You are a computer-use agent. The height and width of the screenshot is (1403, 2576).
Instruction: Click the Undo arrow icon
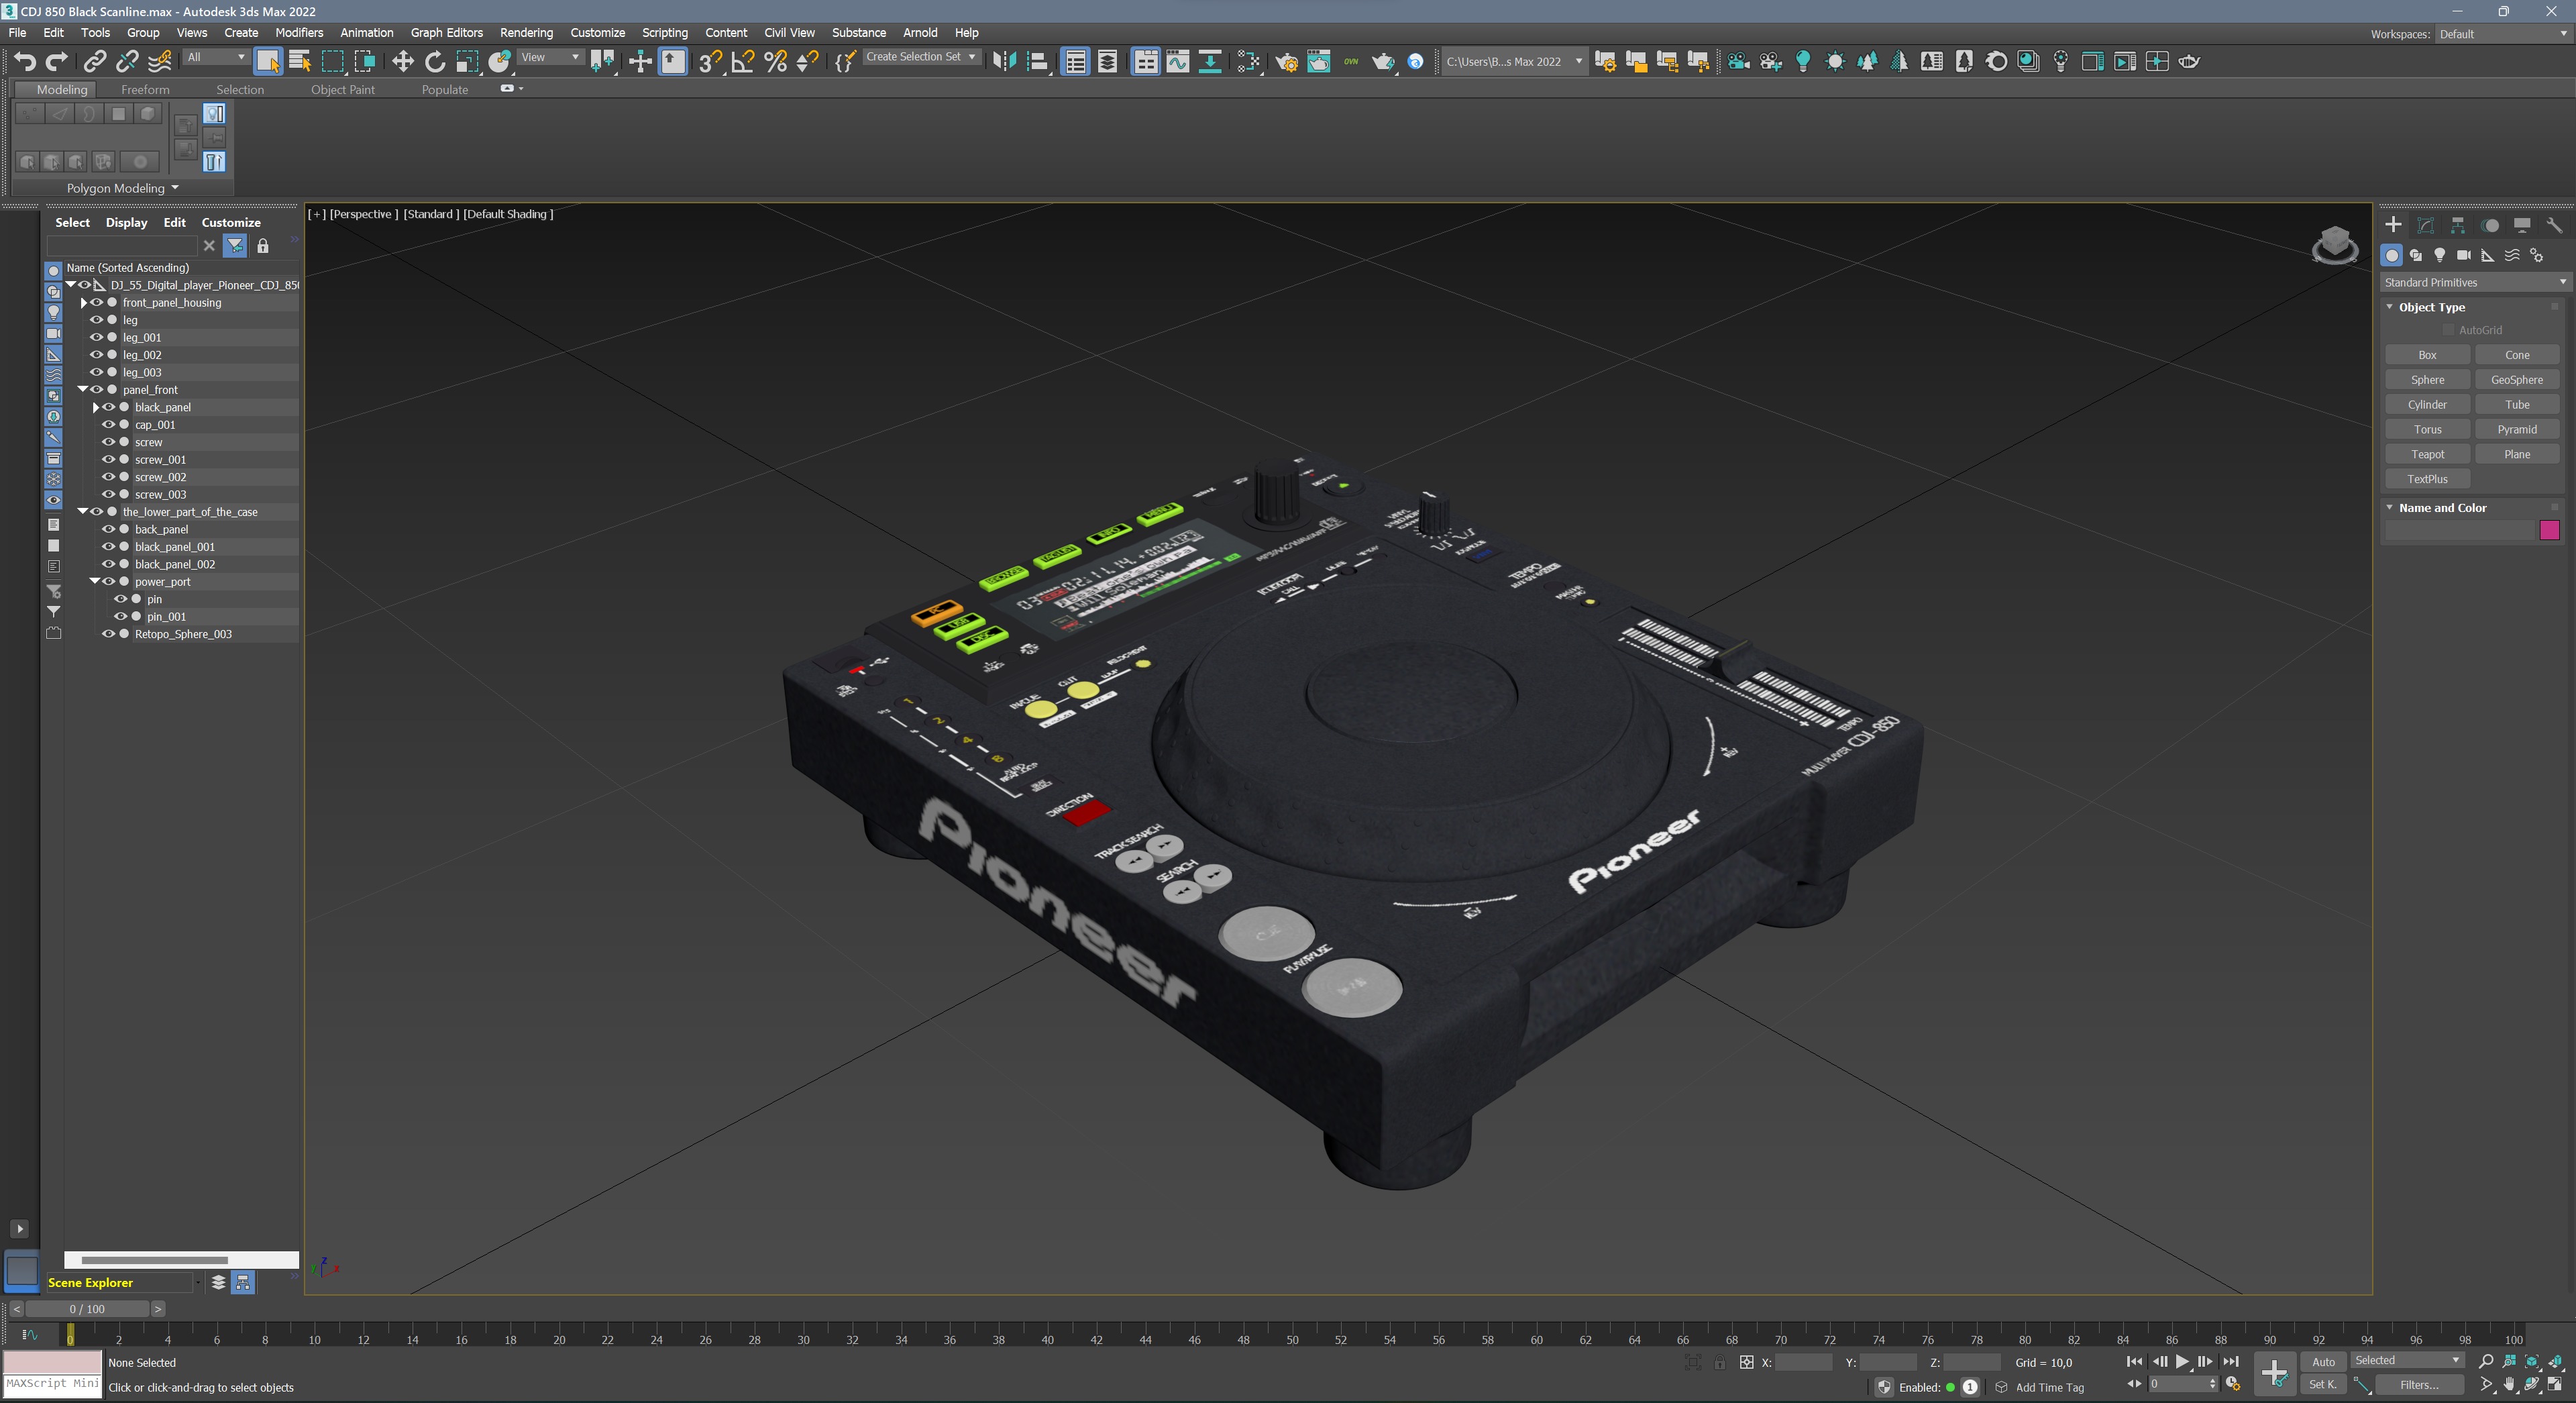[25, 62]
